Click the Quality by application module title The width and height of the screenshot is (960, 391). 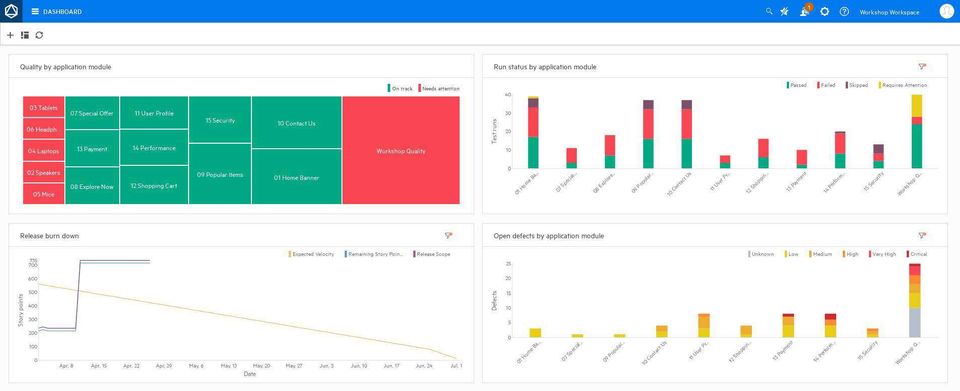[66, 67]
